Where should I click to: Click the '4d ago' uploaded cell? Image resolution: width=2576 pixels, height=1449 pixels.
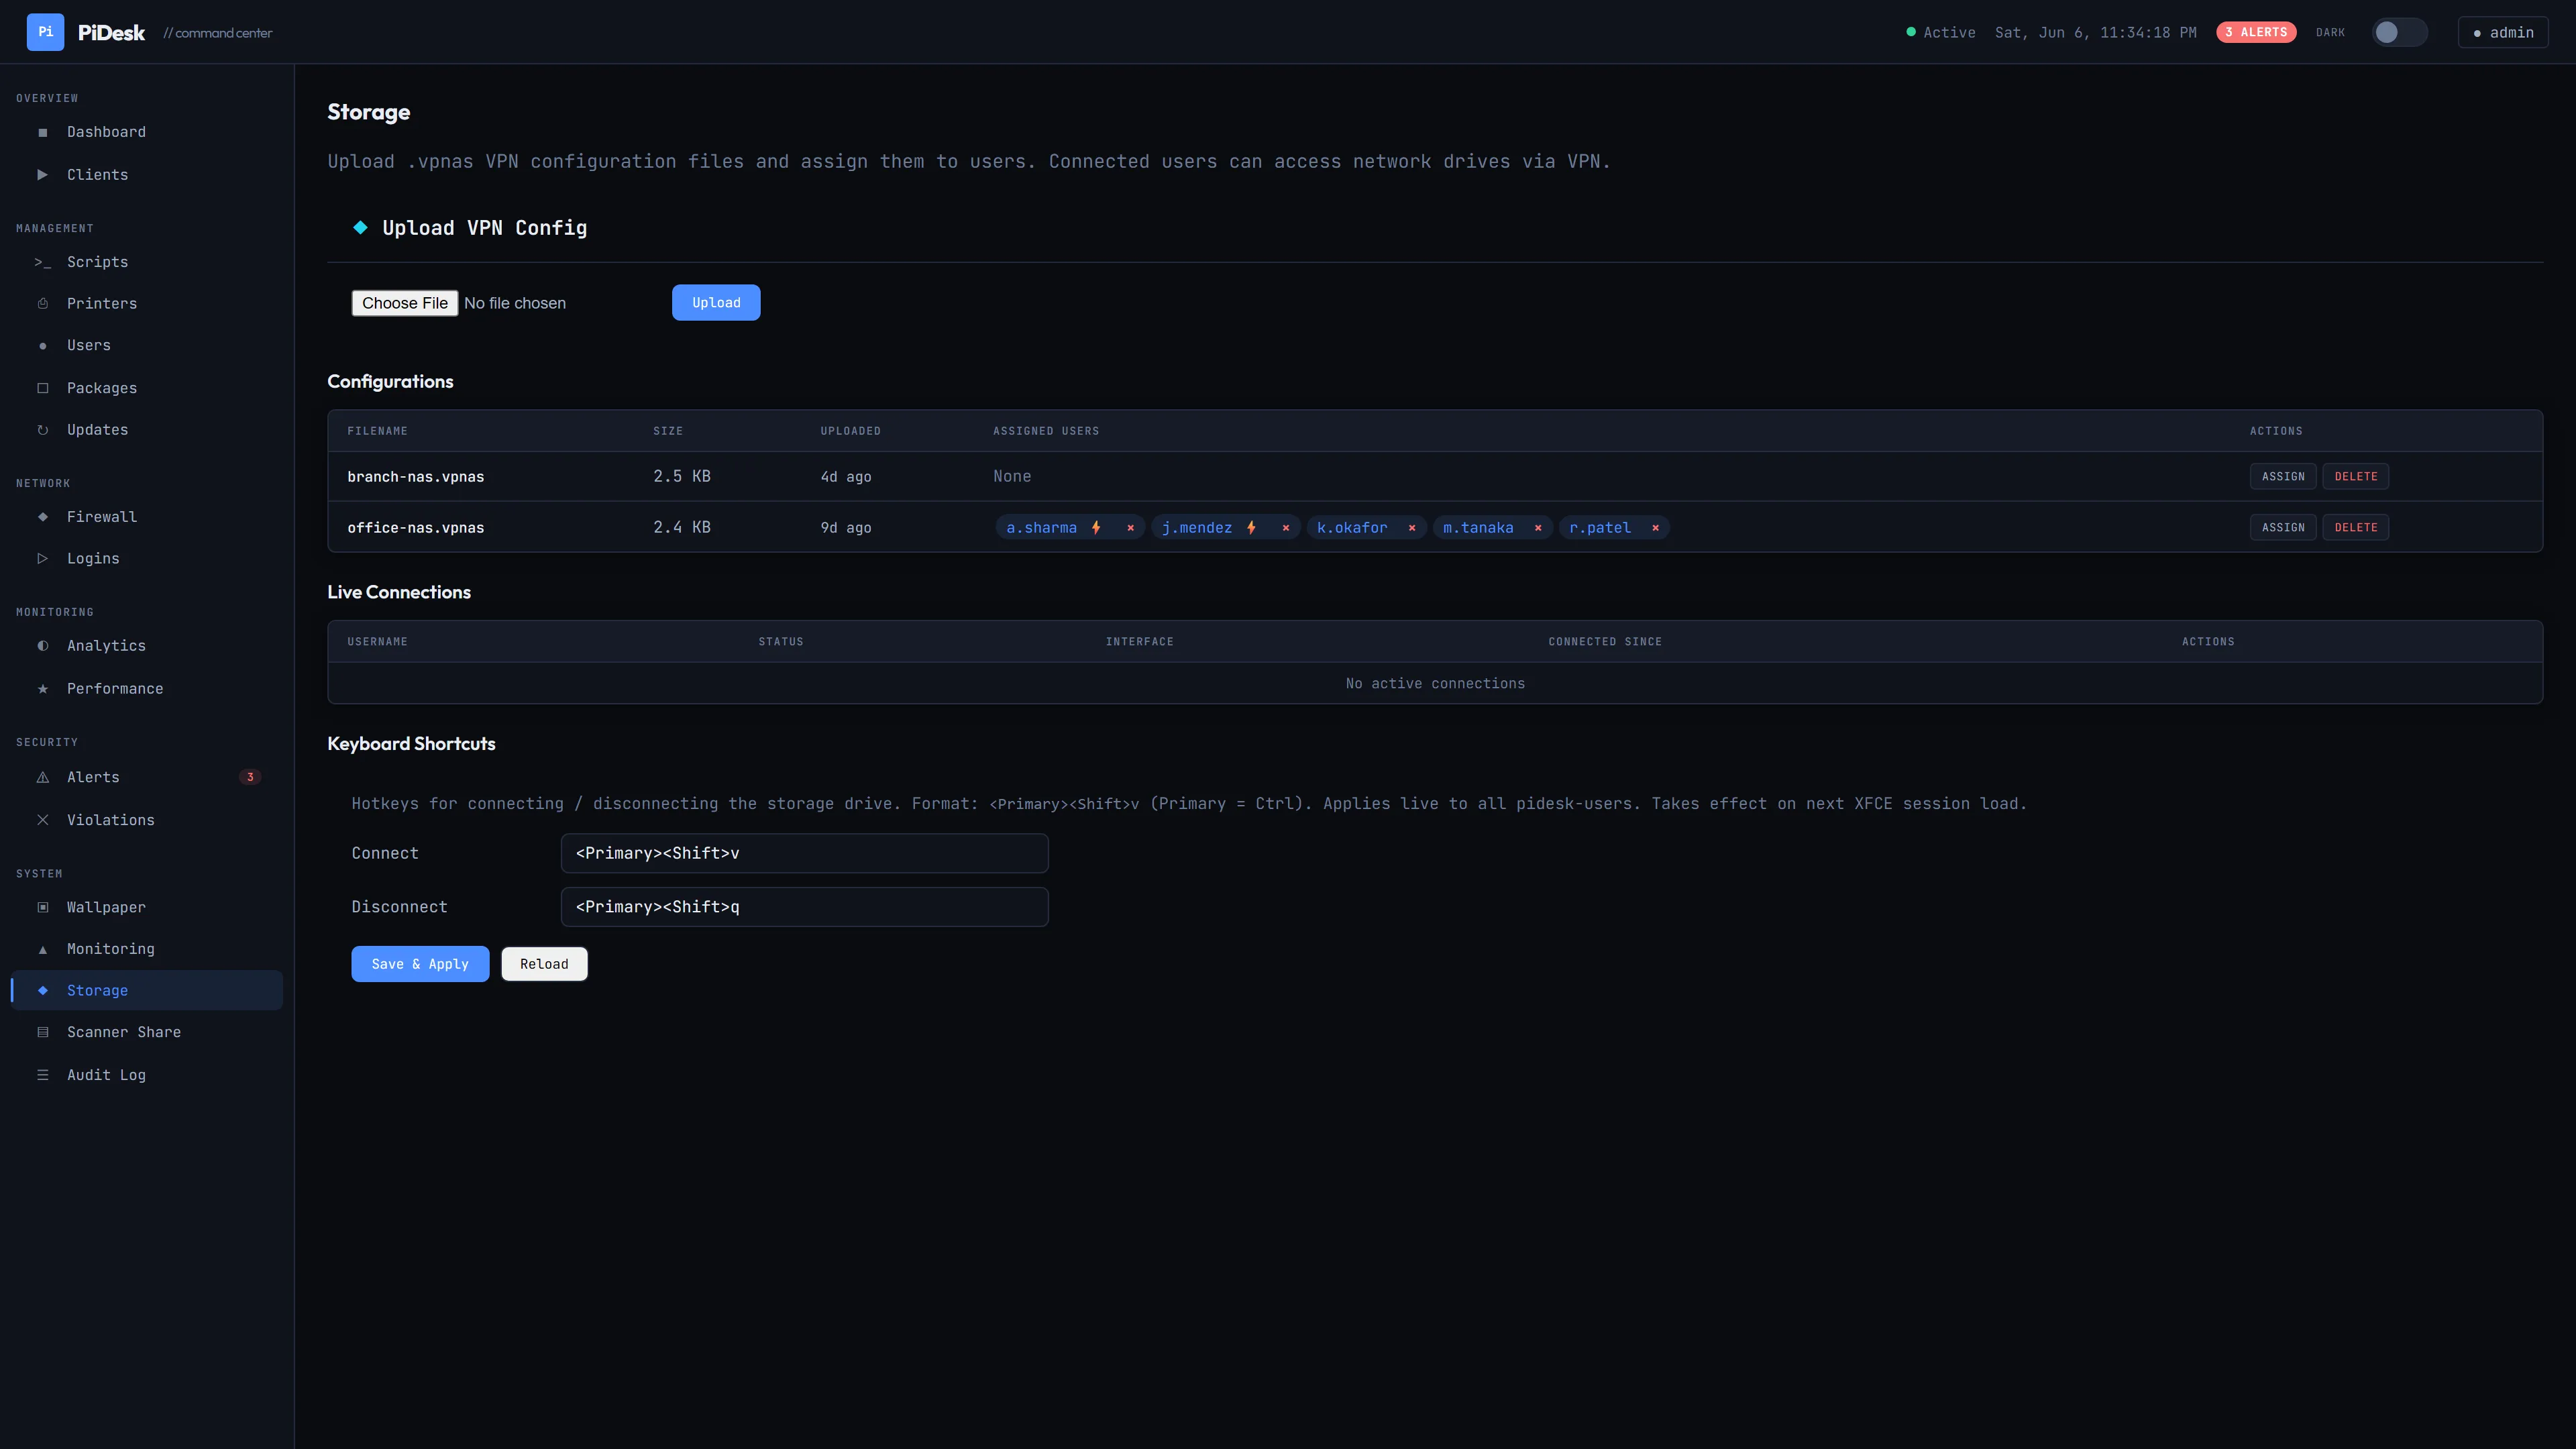pos(846,477)
